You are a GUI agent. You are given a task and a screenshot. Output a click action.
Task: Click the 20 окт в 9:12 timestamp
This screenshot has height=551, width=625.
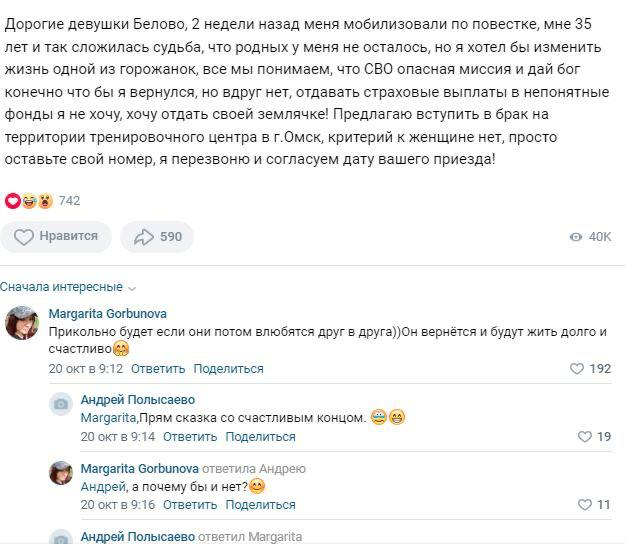[x=83, y=369]
